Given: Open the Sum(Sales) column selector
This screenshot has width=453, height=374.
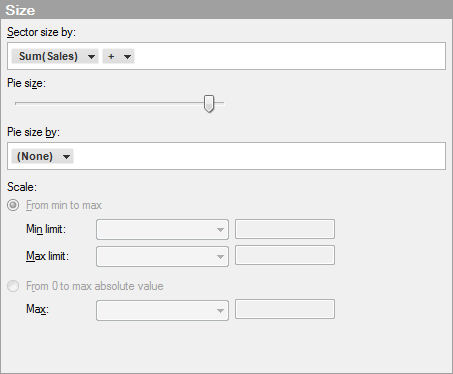Looking at the screenshot, I should 55,56.
